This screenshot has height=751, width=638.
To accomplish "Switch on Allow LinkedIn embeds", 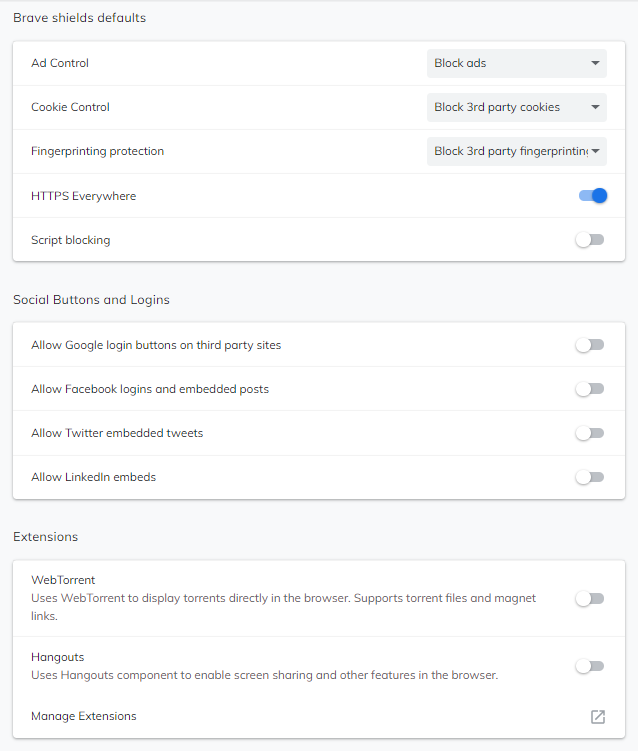I will coord(590,477).
